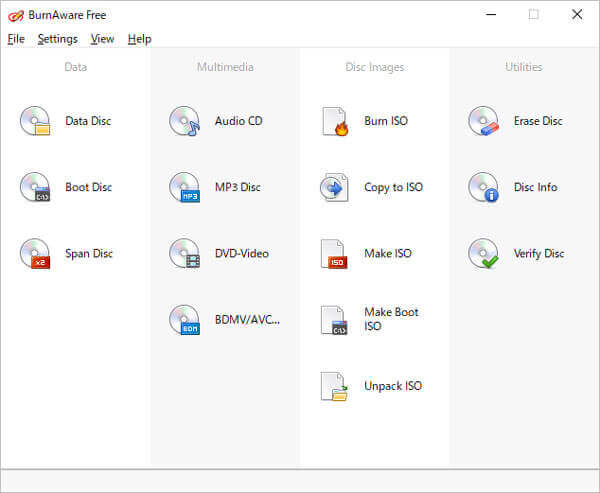Select the Span Disc icon
Viewport: 600px width, 493px height.
coord(35,254)
